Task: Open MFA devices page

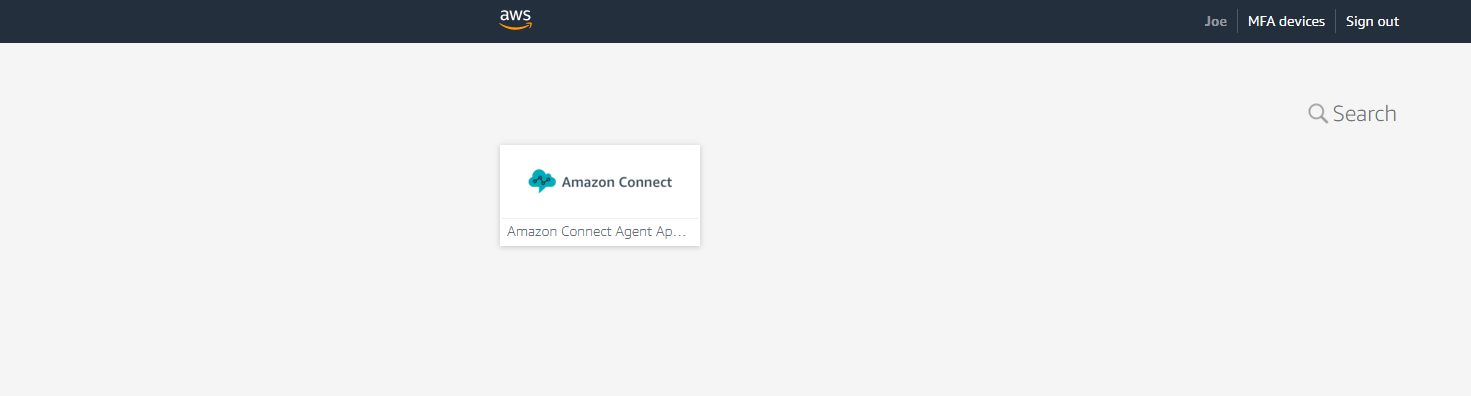Action: (x=1286, y=21)
